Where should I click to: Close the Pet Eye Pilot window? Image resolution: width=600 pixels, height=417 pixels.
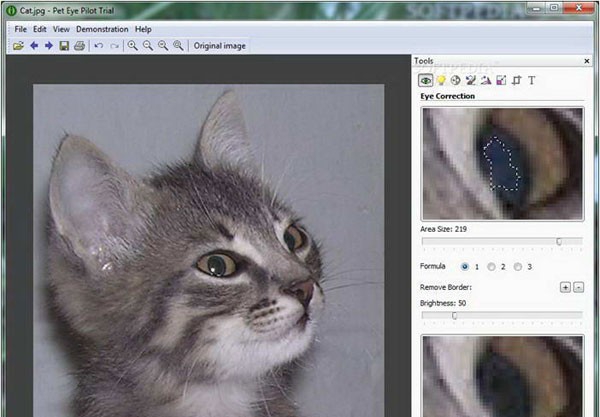pos(579,7)
